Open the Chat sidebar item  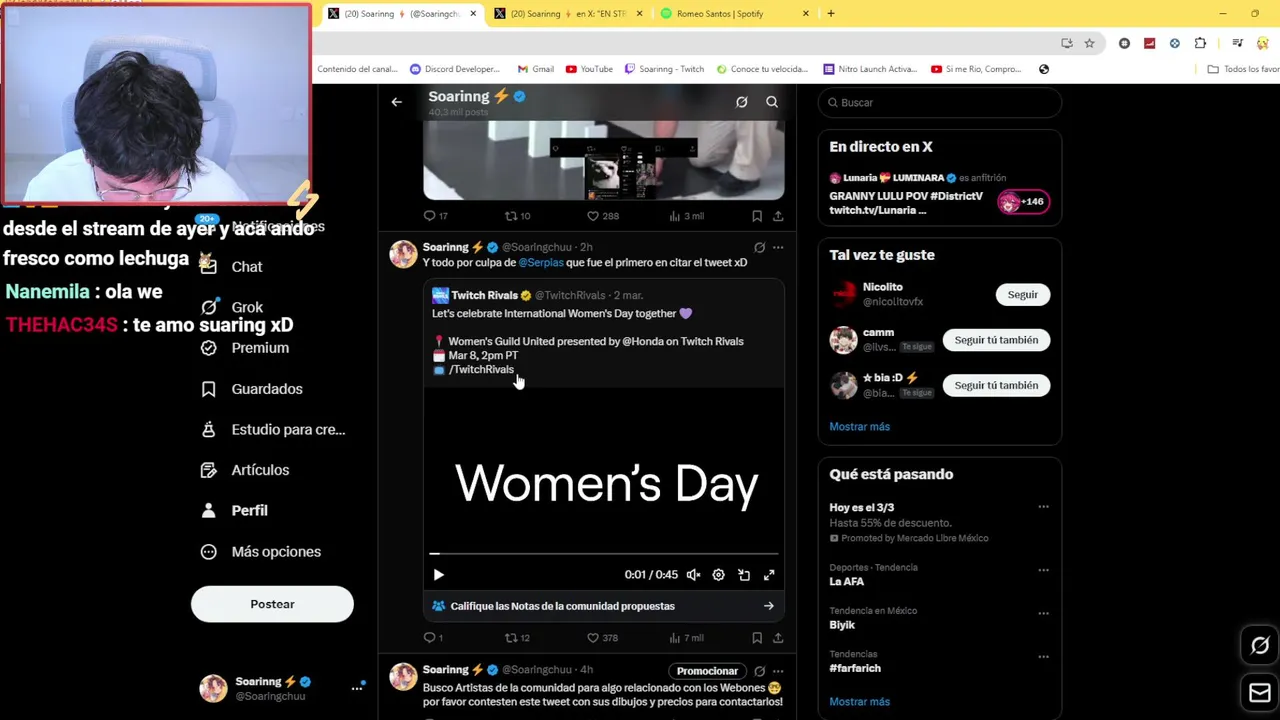pyautogui.click(x=232, y=267)
